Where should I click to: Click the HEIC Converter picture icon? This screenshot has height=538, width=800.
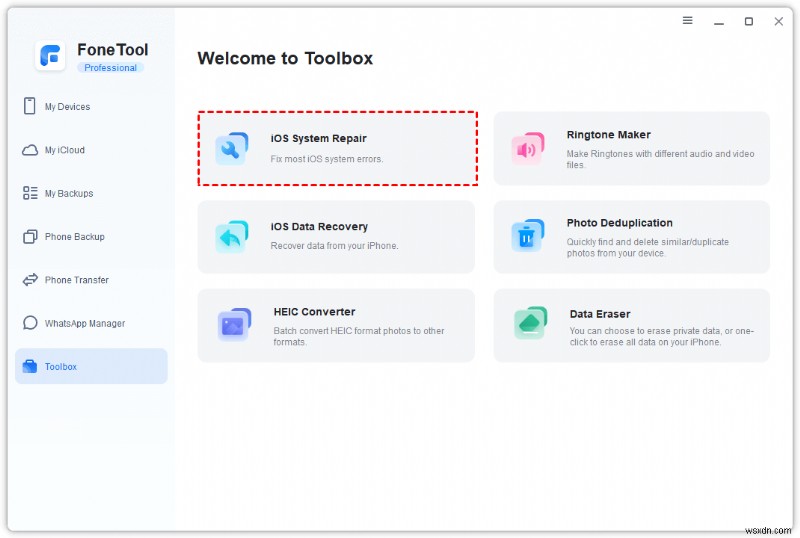234,325
